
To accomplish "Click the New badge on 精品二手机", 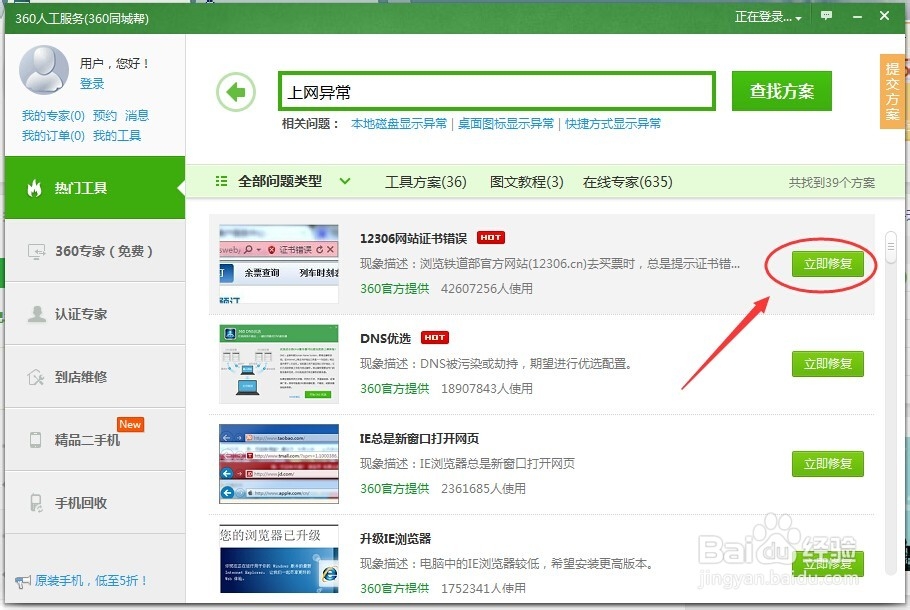I will (130, 424).
